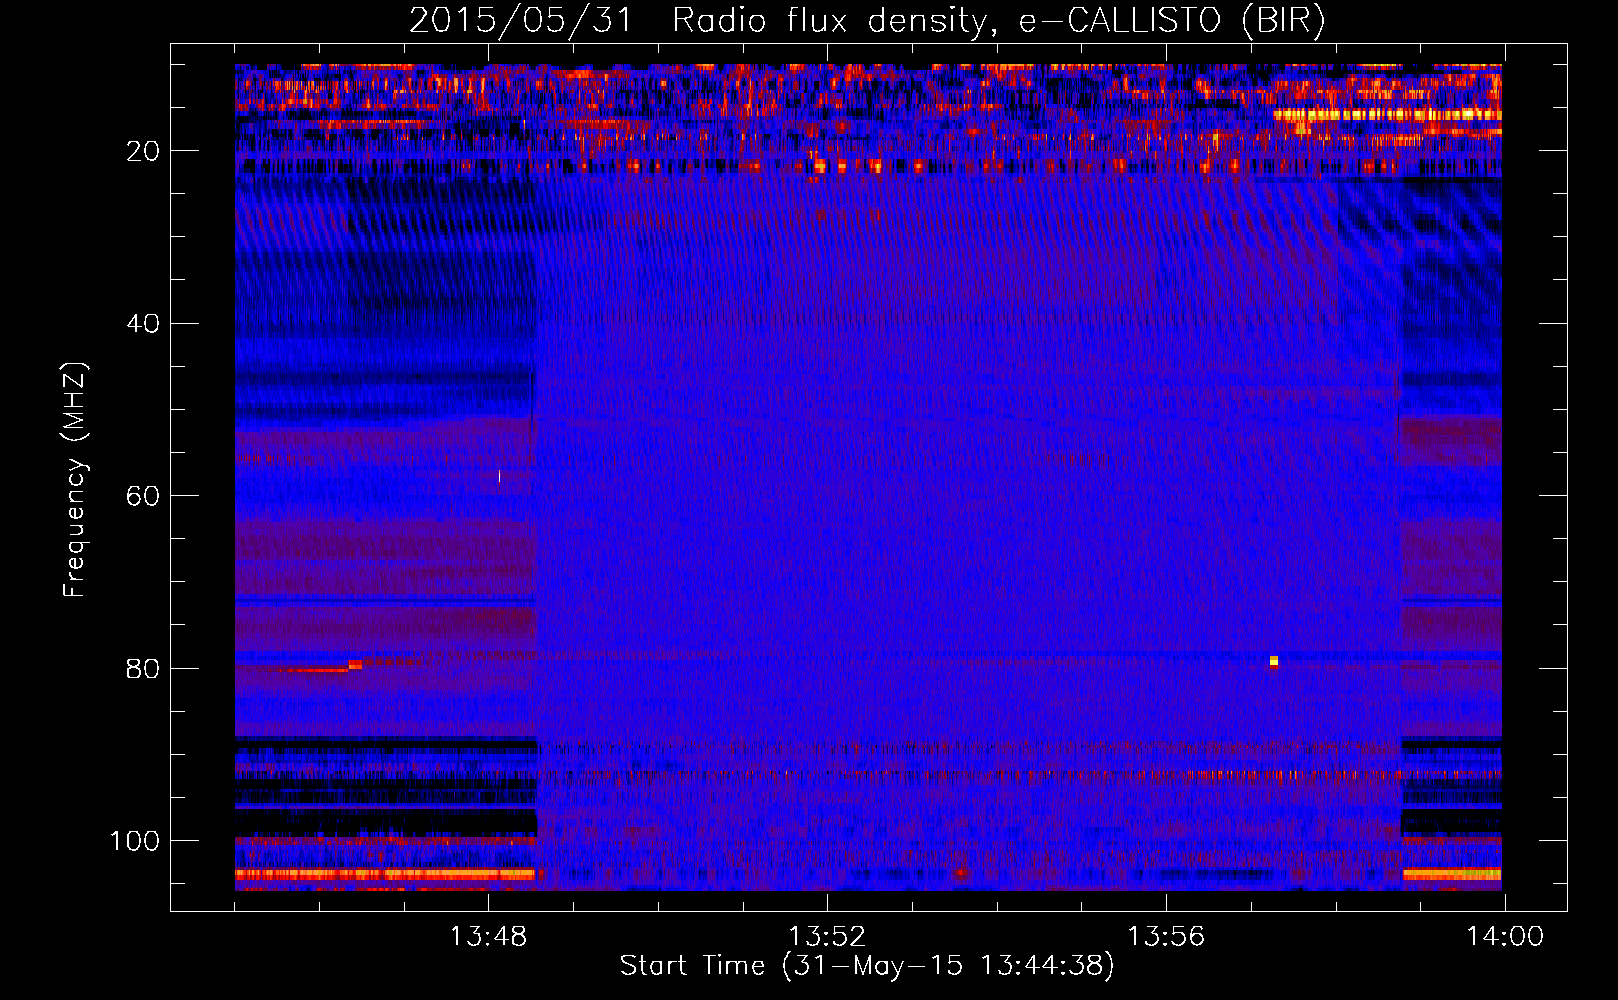1618x1000 pixels.
Task: Click the date '2015/05/31' in the title
Action: coord(520,20)
